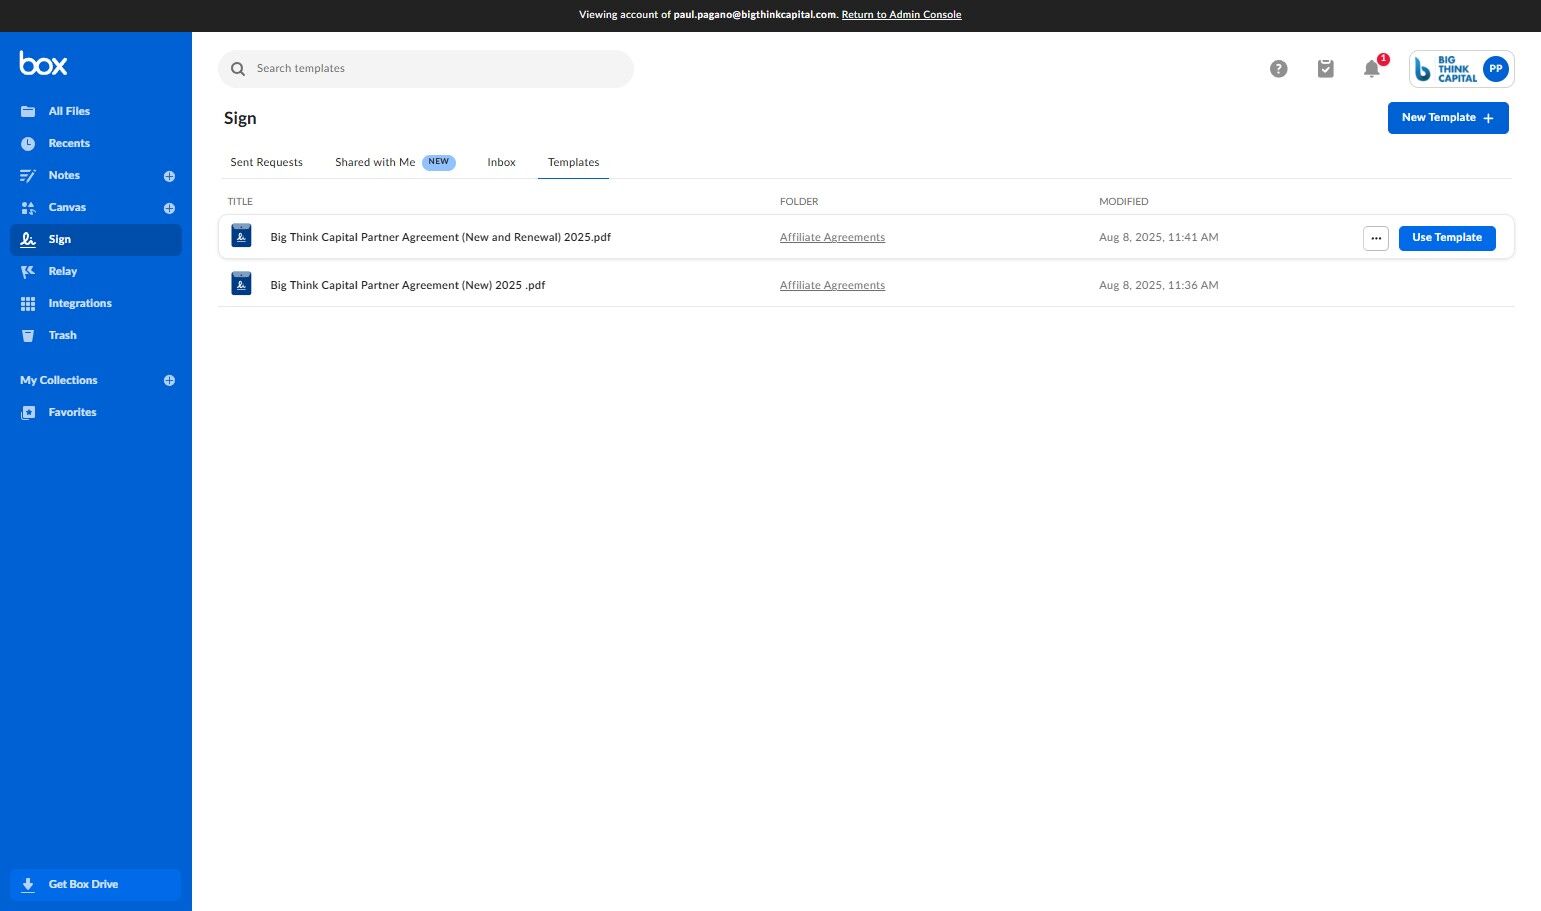Switch to Shared with Me tab

click(395, 162)
